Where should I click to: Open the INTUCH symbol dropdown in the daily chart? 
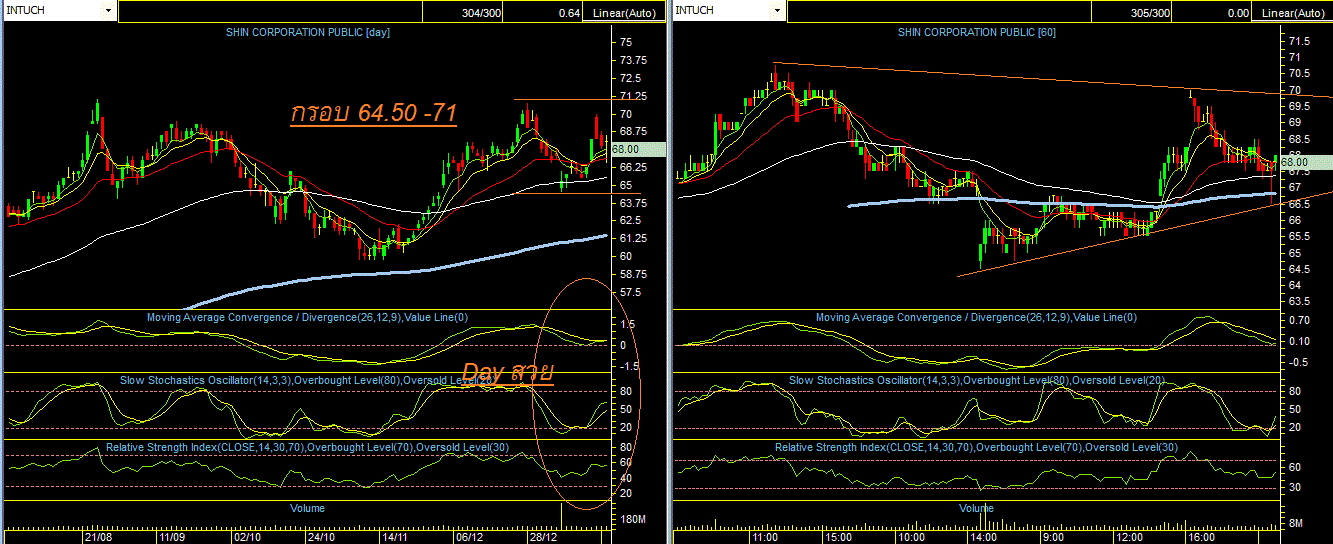[108, 10]
